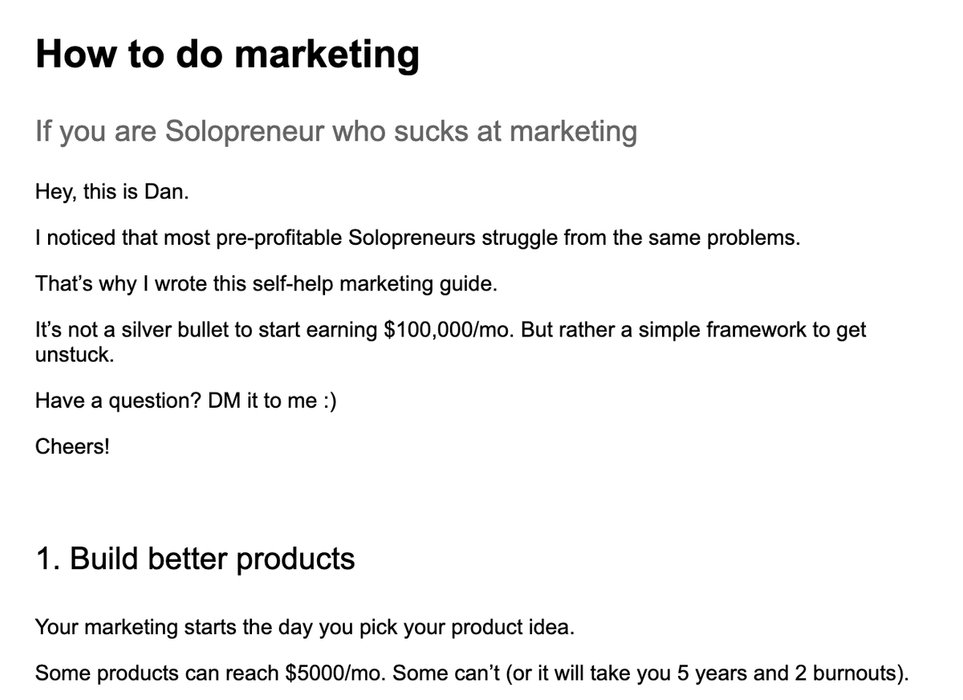Click the "Your marketing starts the day" sentence
This screenshot has width=963, height=700.
pos(305,628)
